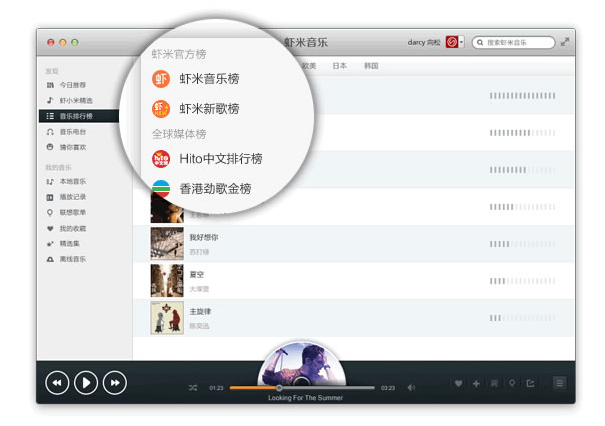Image resolution: width=605 pixels, height=426 pixels.
Task: Select 音乐排行榜 in the sidebar
Action: pos(79,116)
